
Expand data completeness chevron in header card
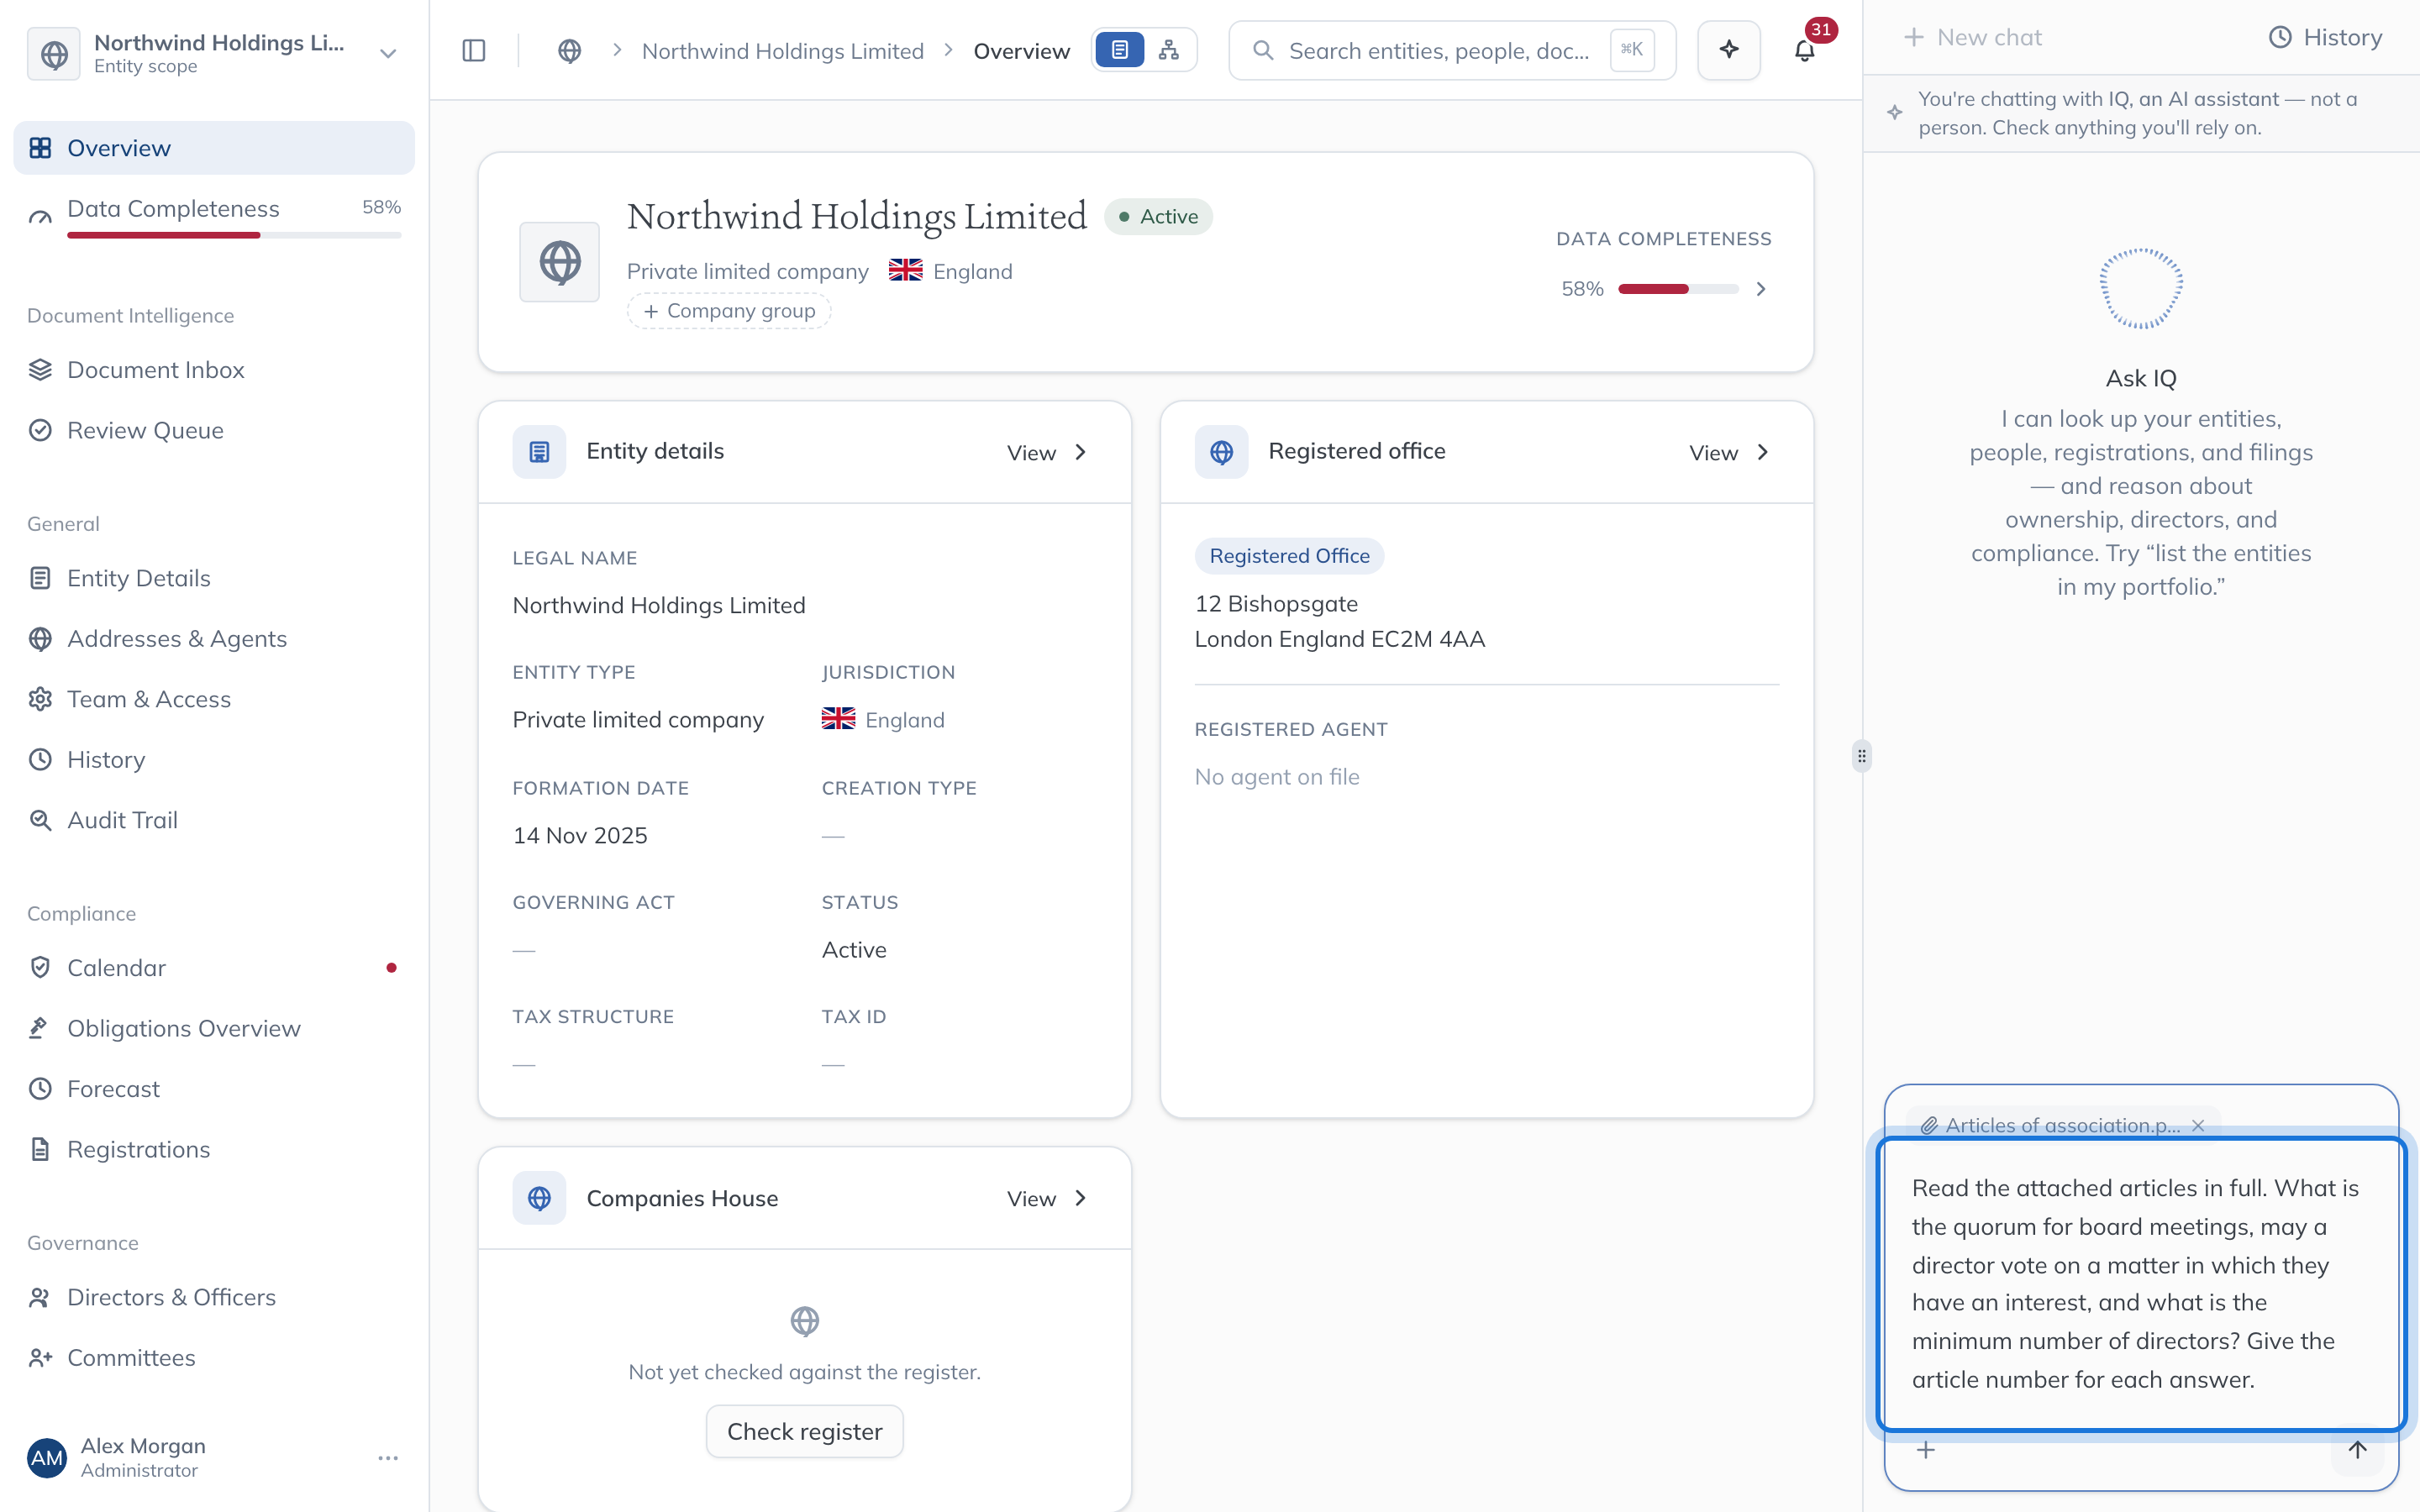(x=1761, y=289)
